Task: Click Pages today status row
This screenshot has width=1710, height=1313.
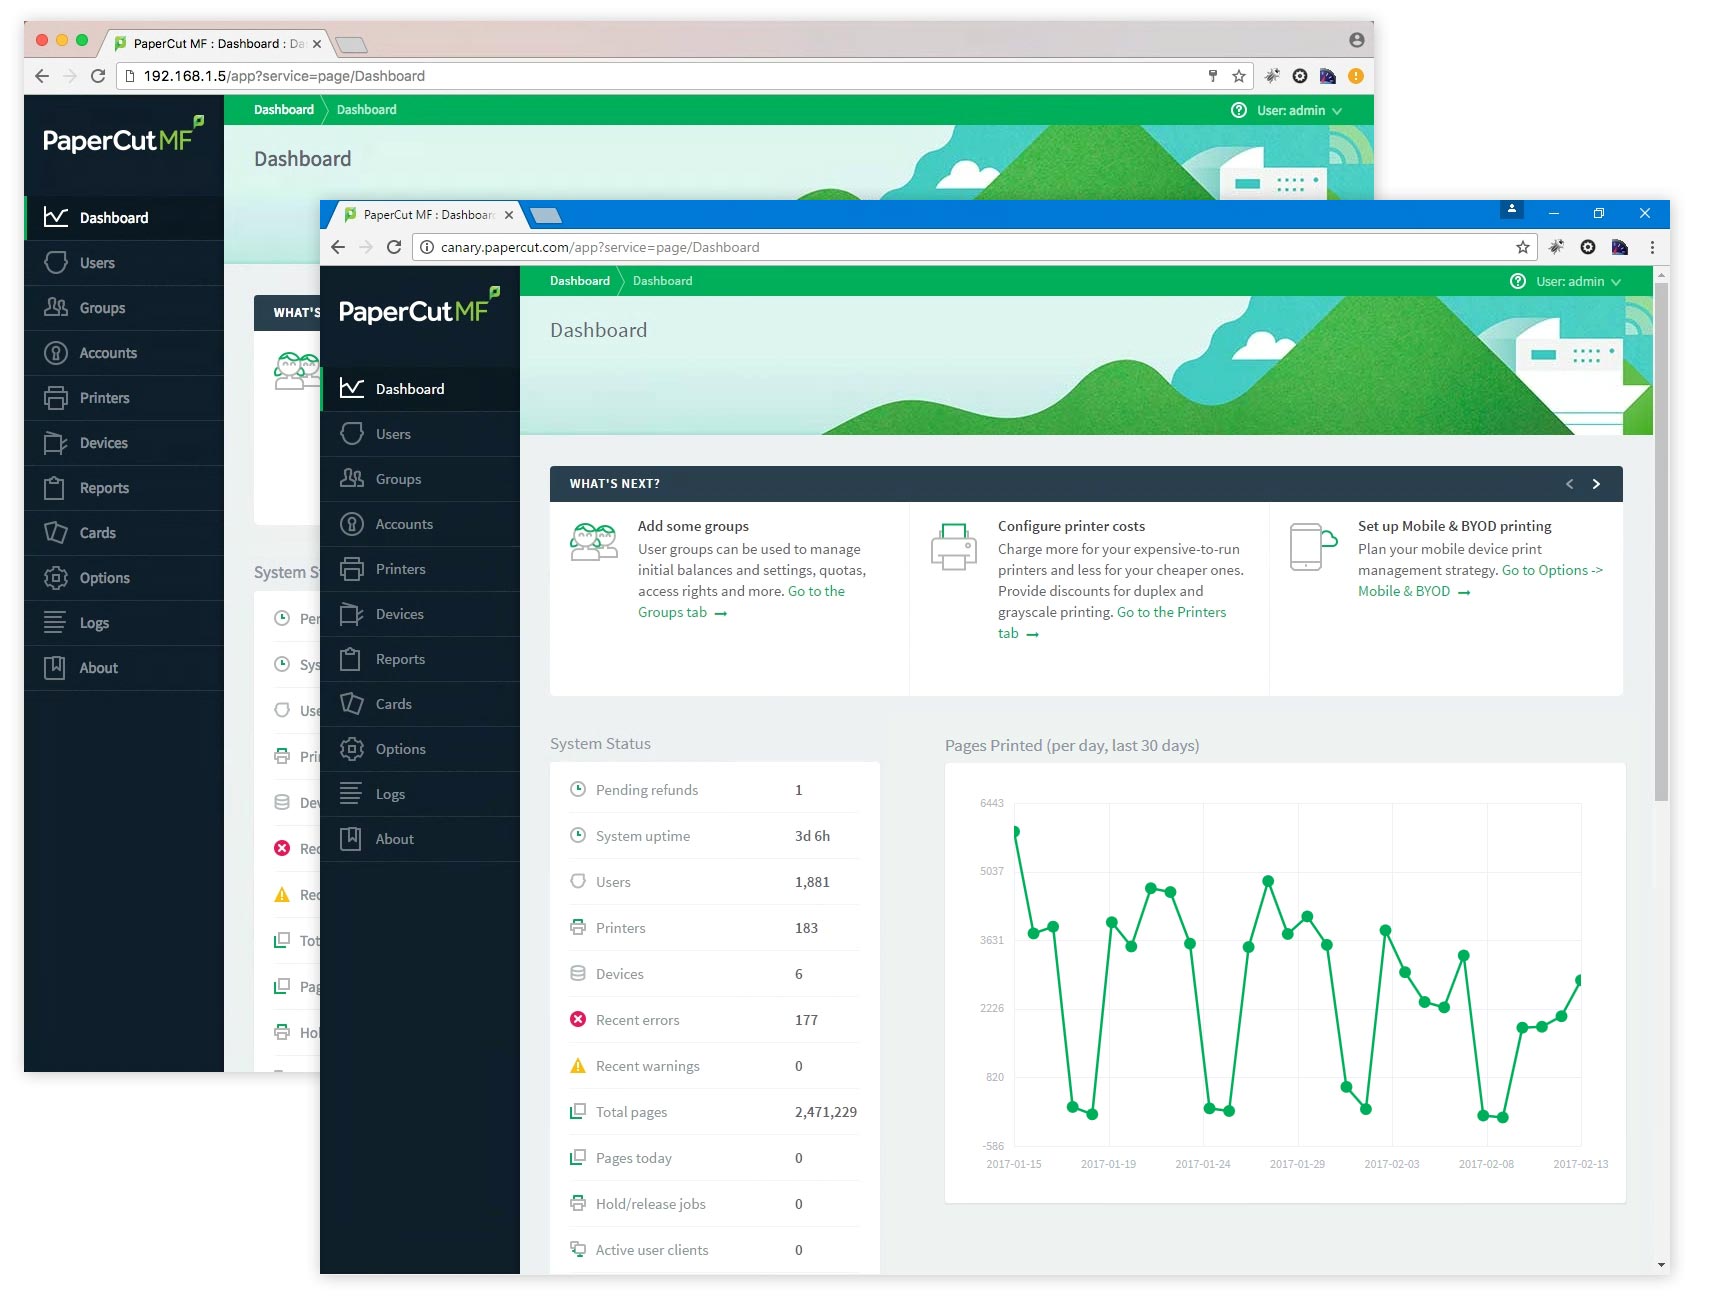Action: point(714,1158)
